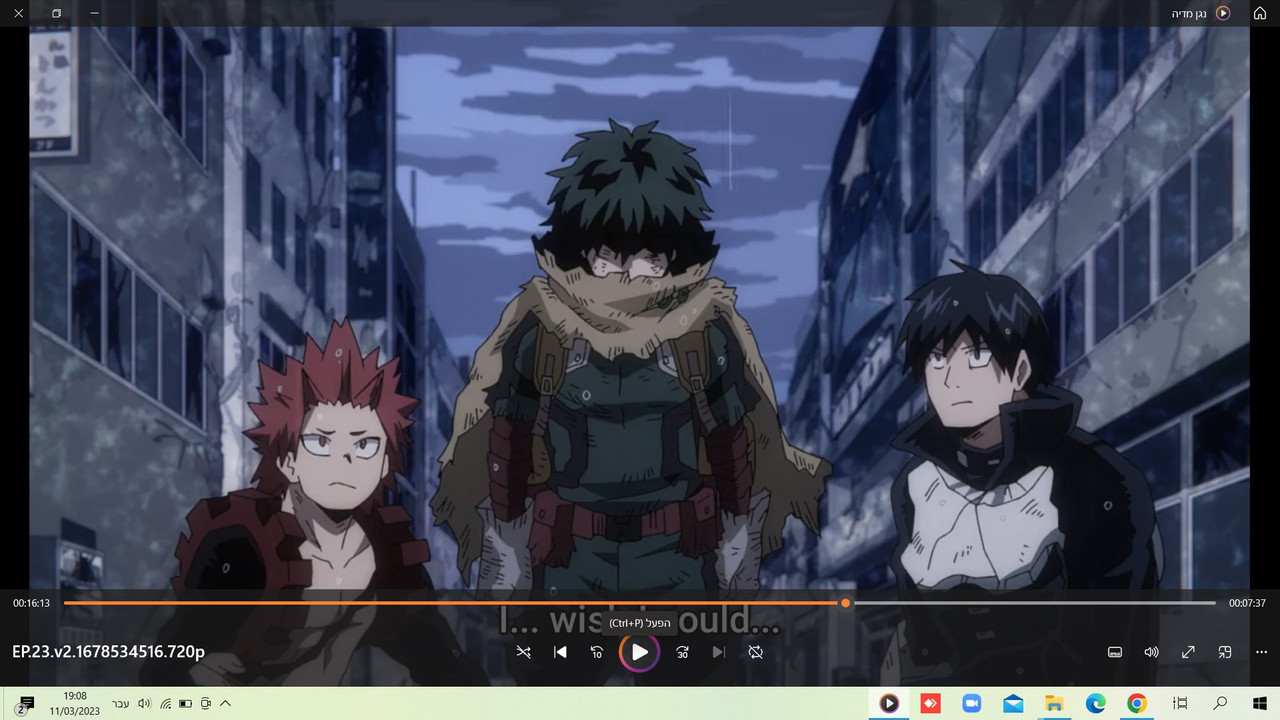Screen dimensions: 1280x720
Task: Restore down the Media Player window
Action: coord(56,13)
